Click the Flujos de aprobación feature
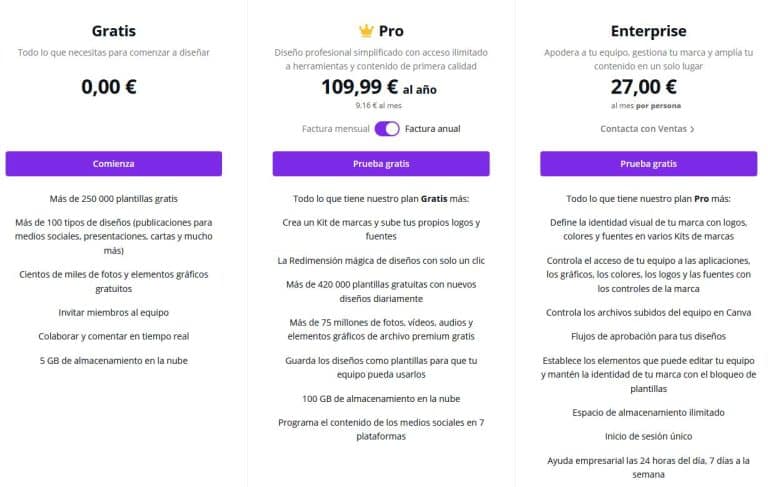Viewport: 768px width, 487px height. (x=647, y=337)
